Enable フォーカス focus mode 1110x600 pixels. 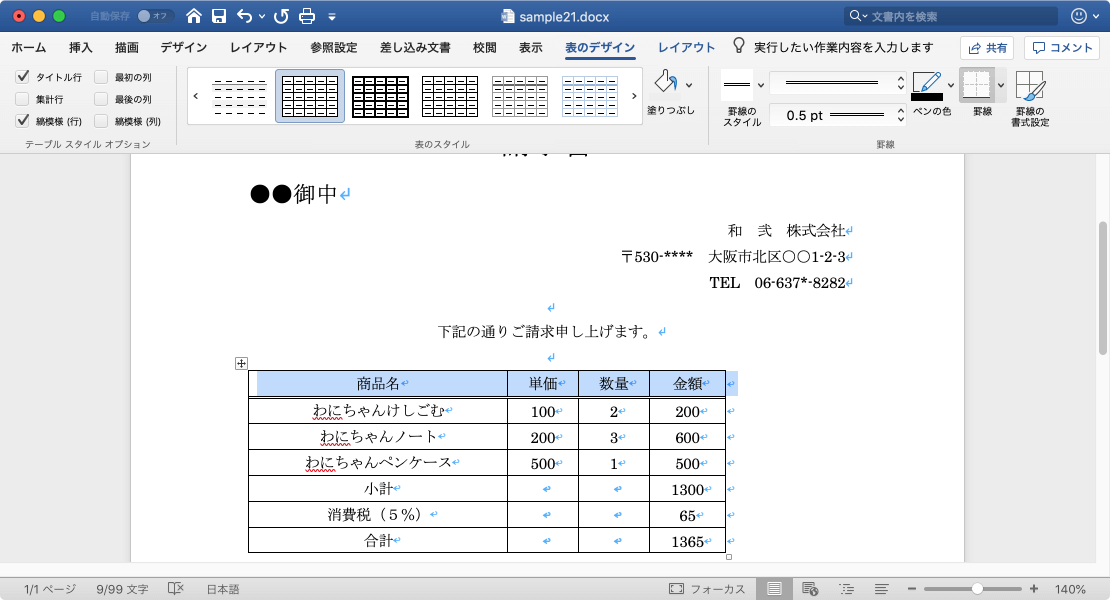(707, 589)
